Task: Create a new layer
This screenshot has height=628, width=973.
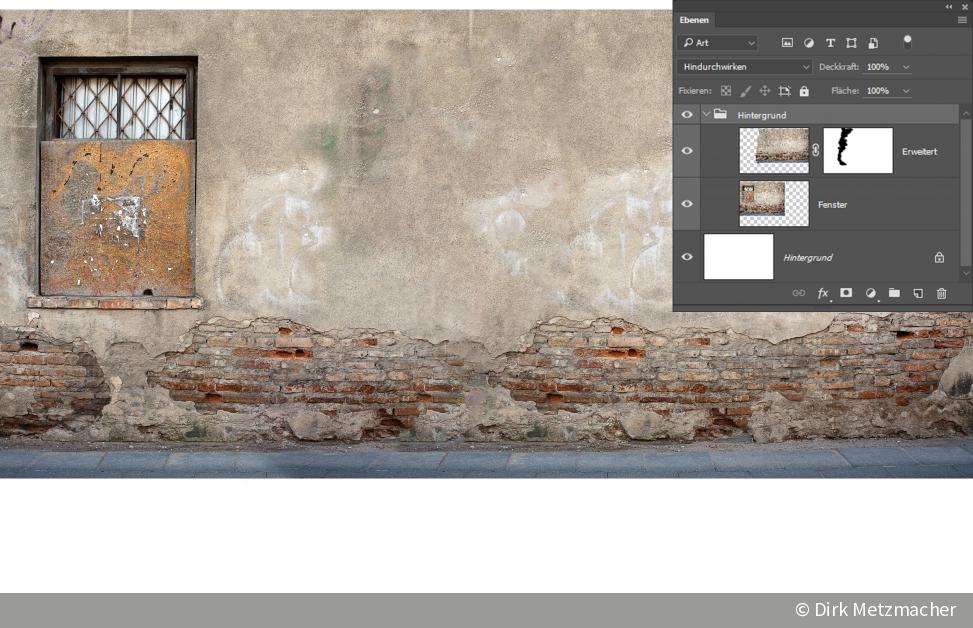Action: (x=918, y=293)
